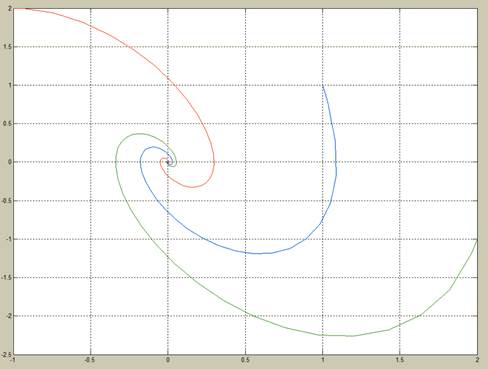Click the y-axis tick label -1
This screenshot has height=369, width=488.
8,239
